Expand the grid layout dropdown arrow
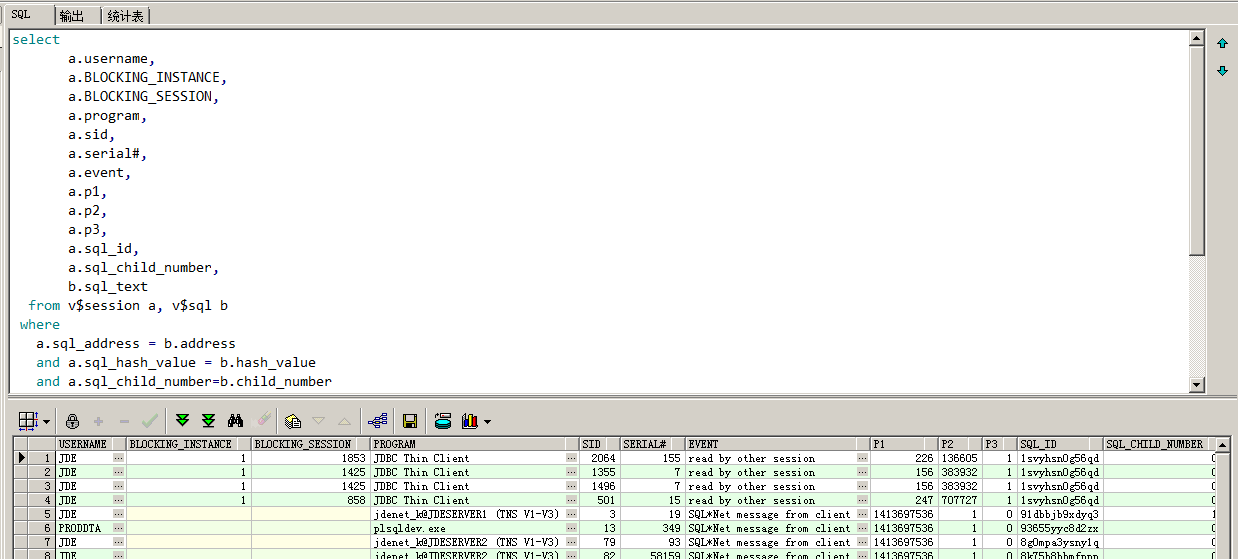 (x=46, y=422)
